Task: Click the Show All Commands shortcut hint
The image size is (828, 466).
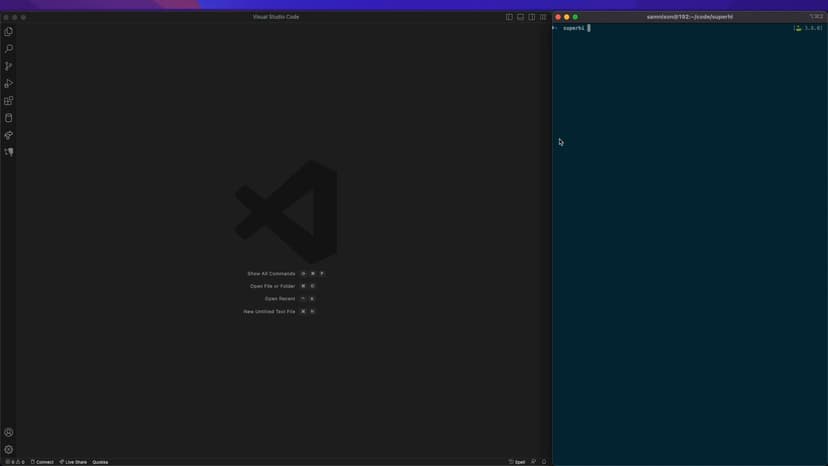Action: point(271,274)
